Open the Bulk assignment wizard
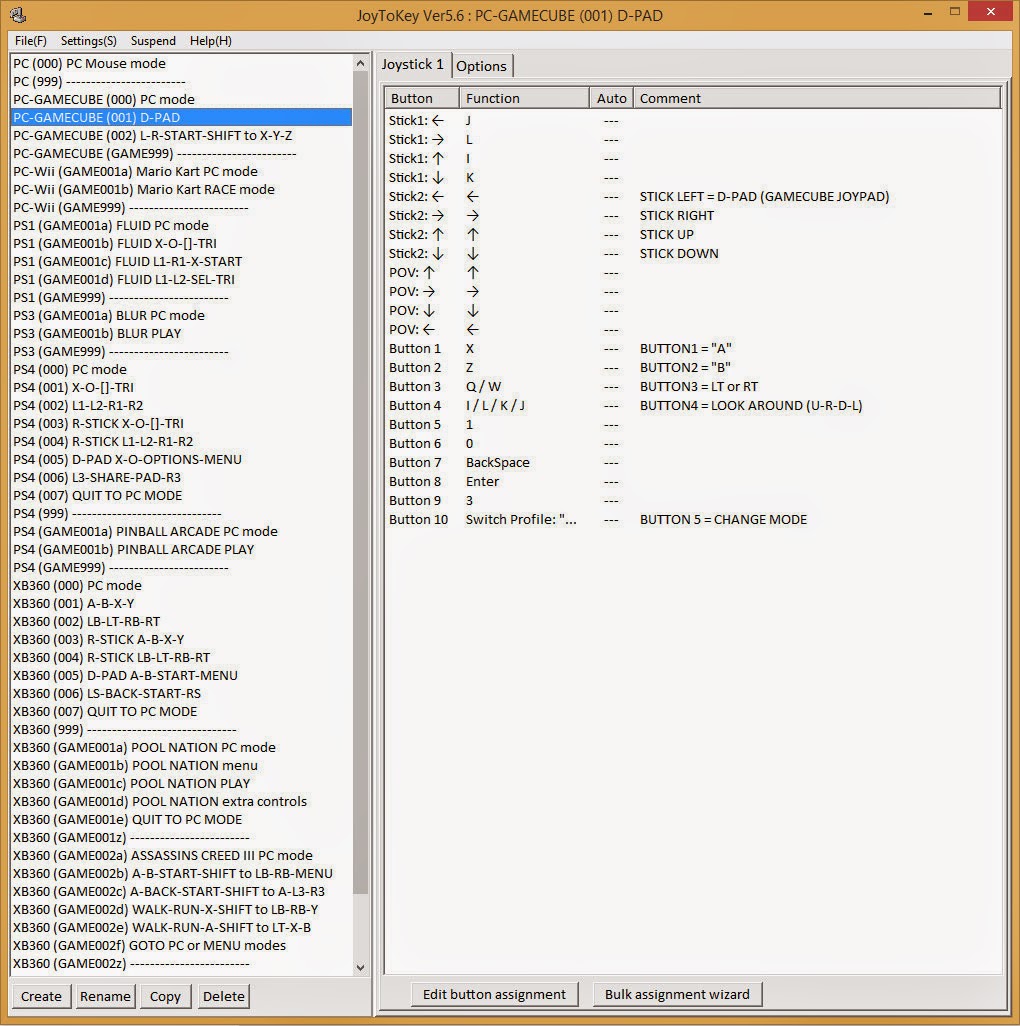Viewport: 1020px width, 1026px height. click(677, 994)
